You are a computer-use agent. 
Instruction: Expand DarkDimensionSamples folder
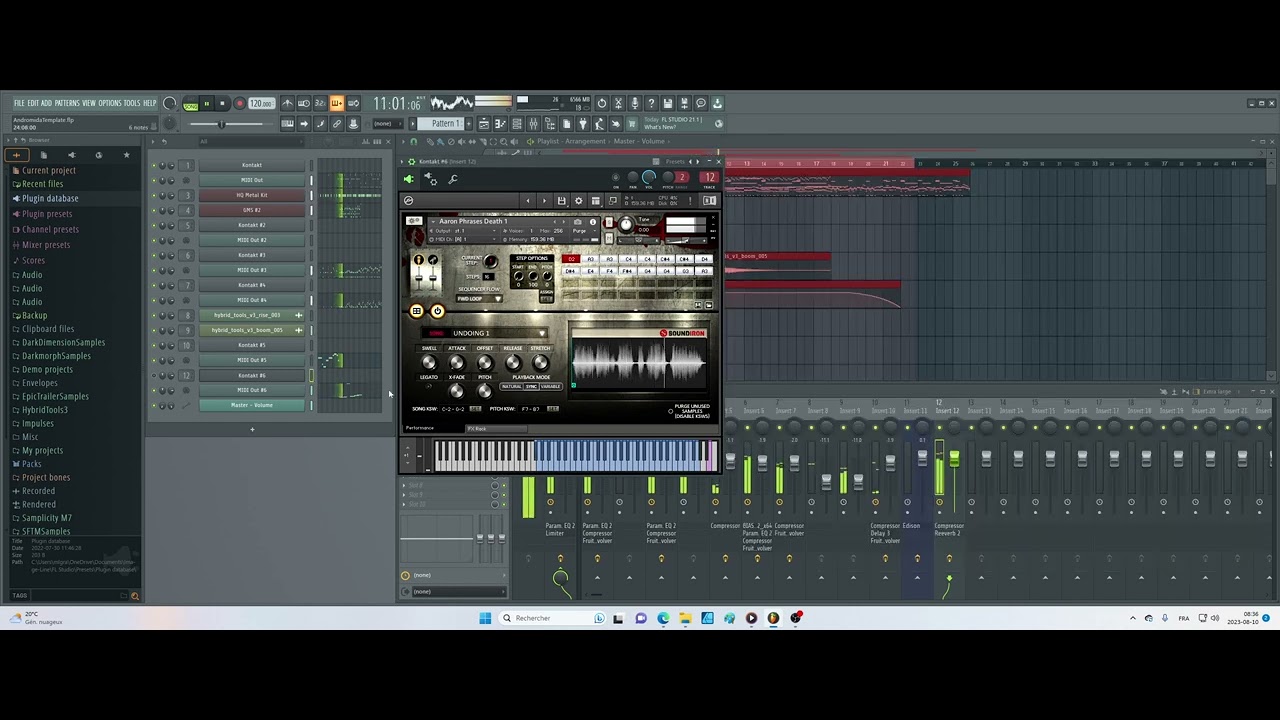[x=63, y=342]
